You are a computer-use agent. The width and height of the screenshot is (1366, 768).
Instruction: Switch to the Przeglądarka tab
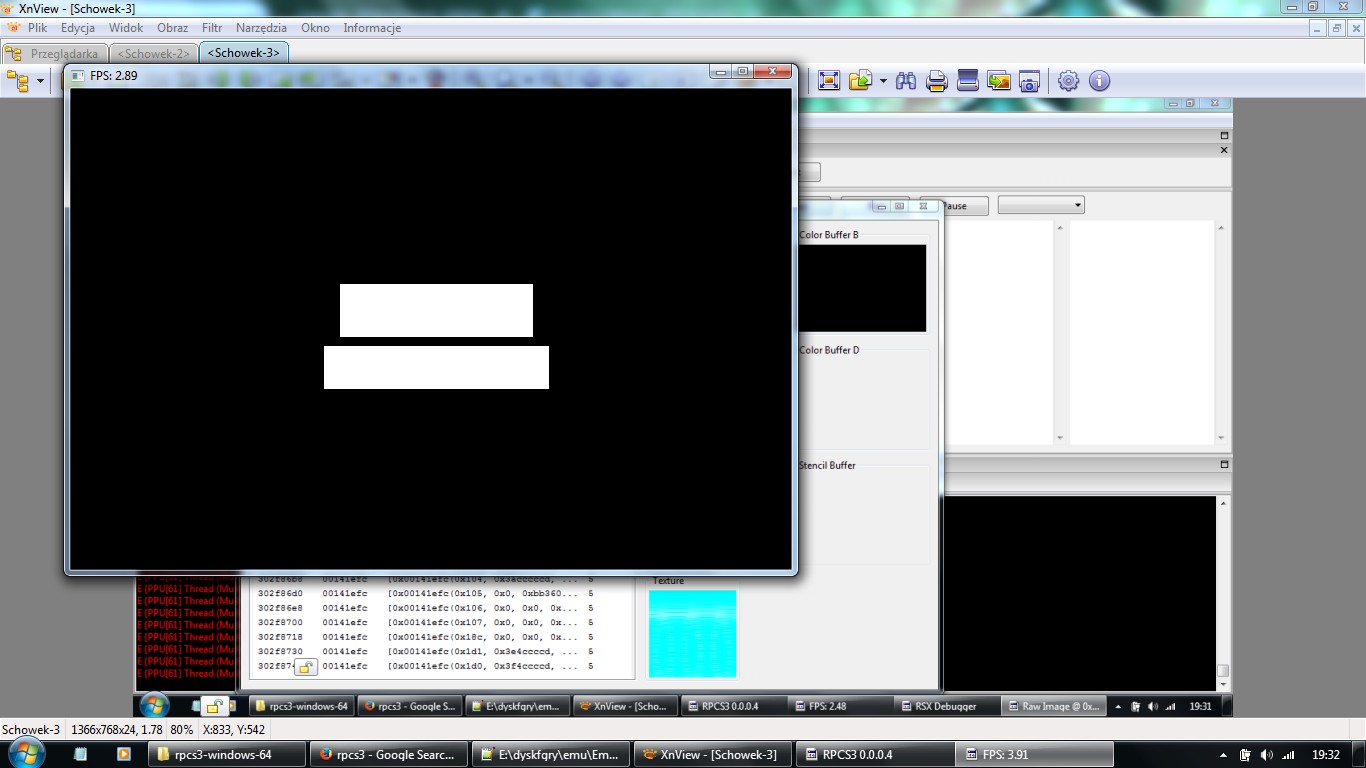(x=54, y=53)
